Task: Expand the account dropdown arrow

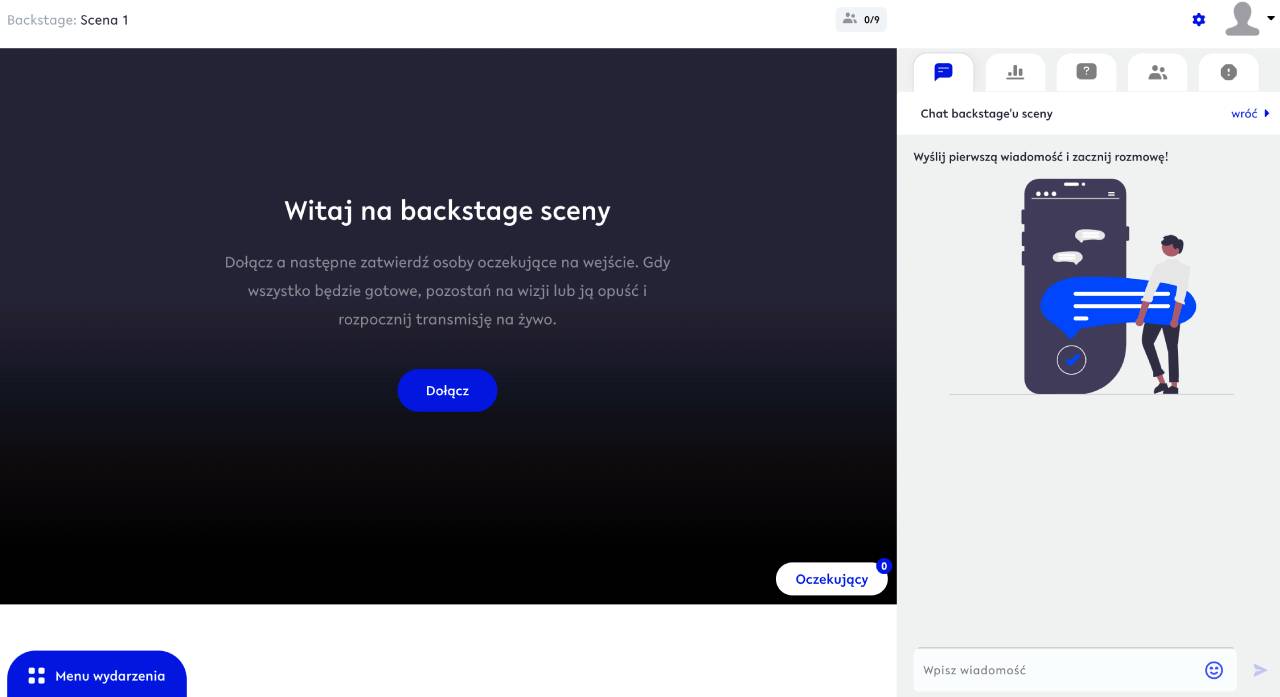Action: (1270, 17)
